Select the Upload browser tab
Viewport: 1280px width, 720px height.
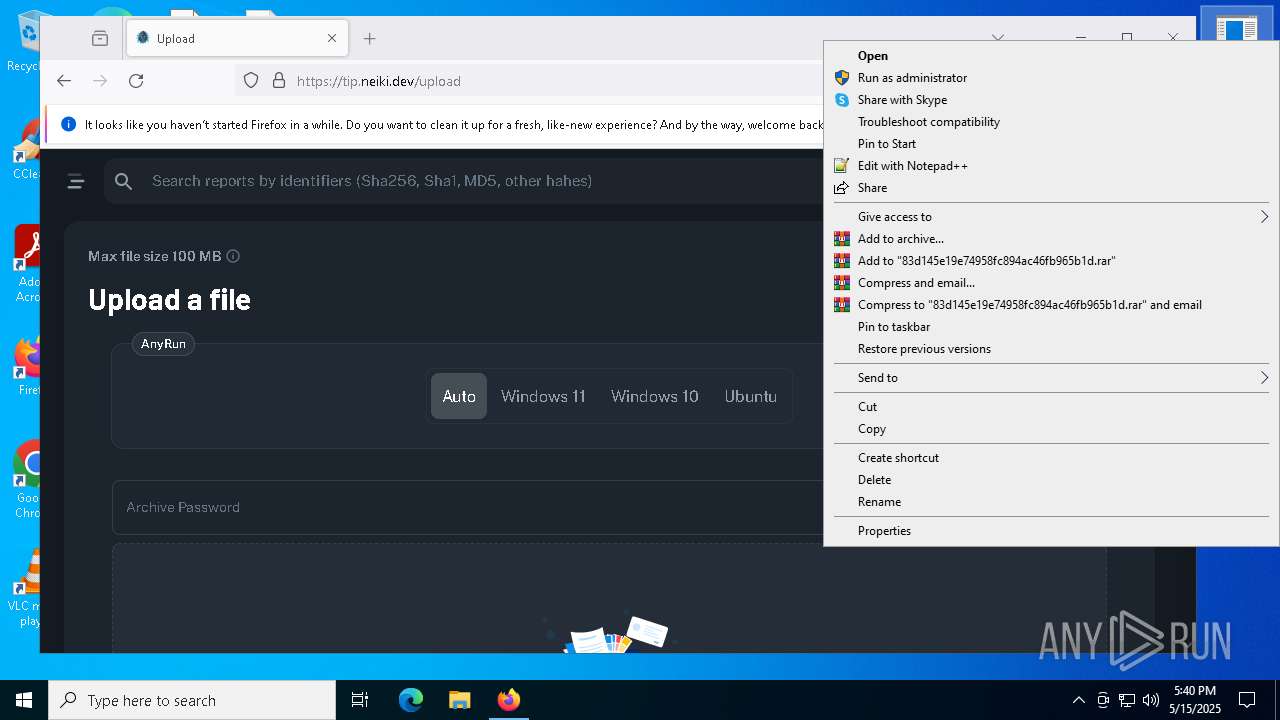point(237,38)
